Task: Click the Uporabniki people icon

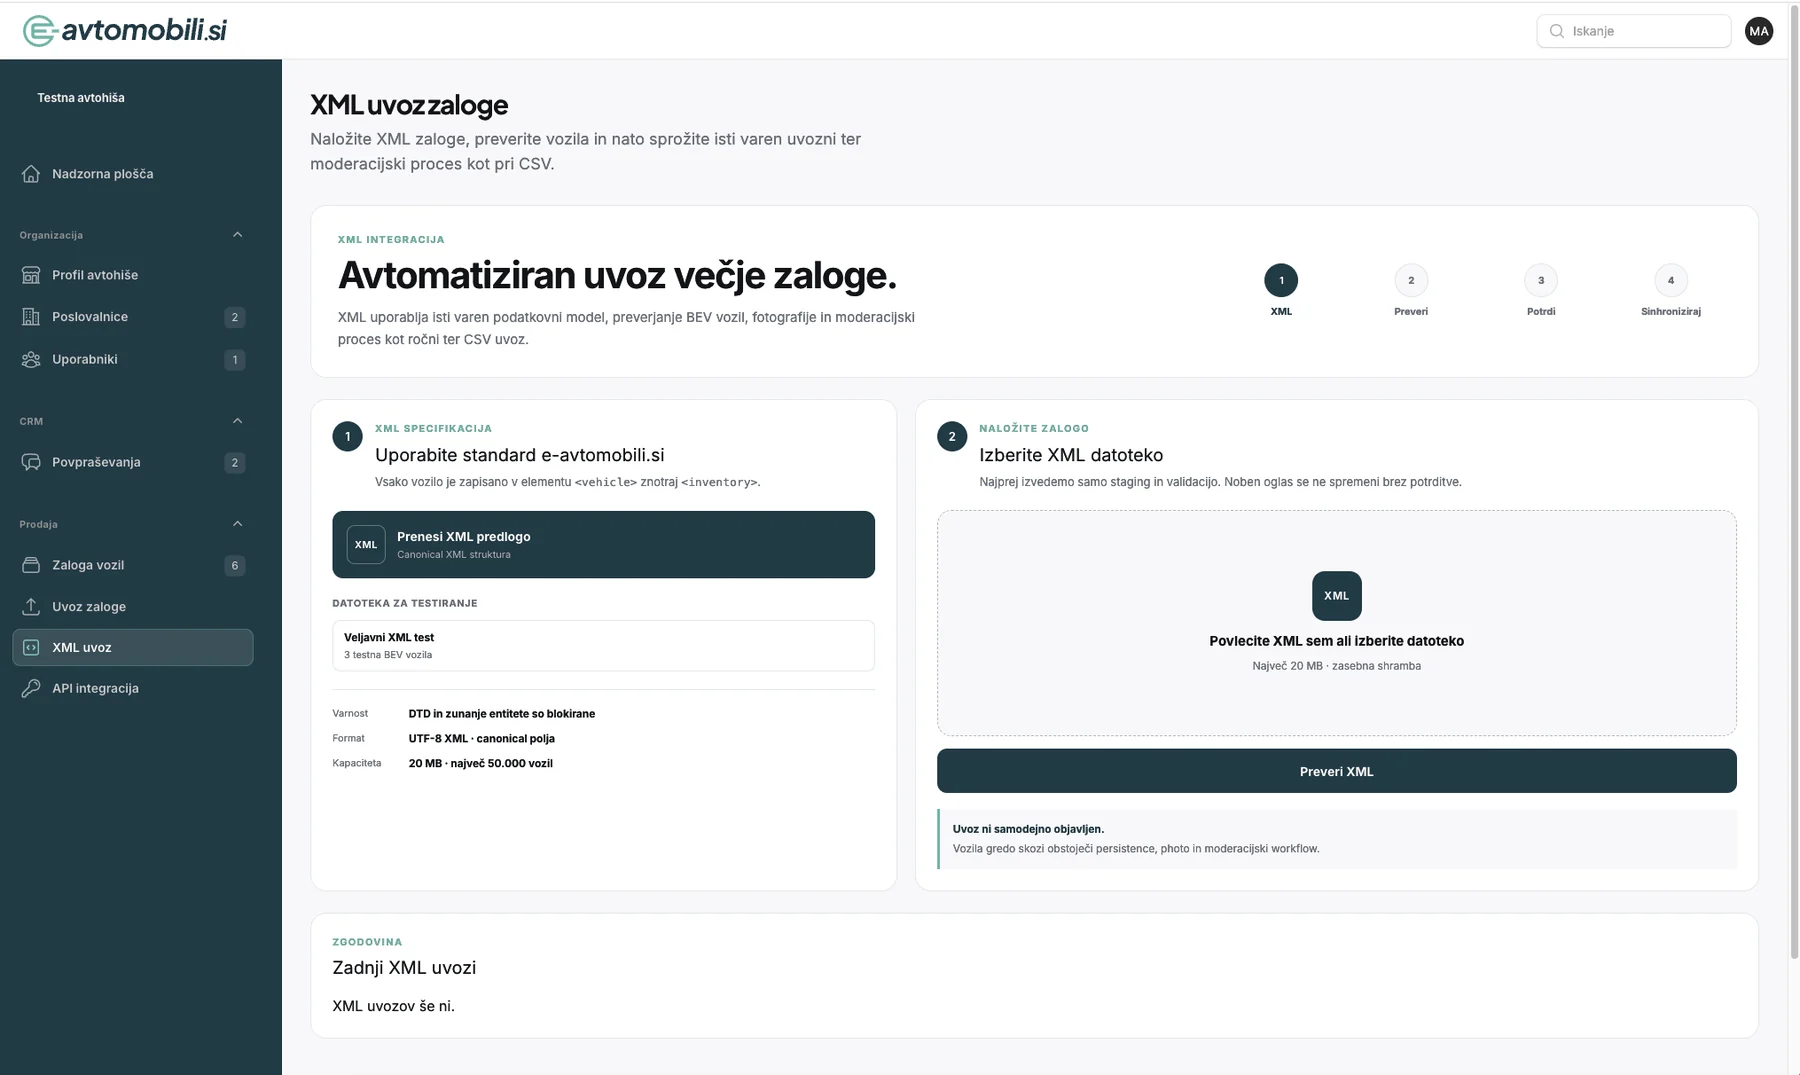Action: pyautogui.click(x=31, y=359)
